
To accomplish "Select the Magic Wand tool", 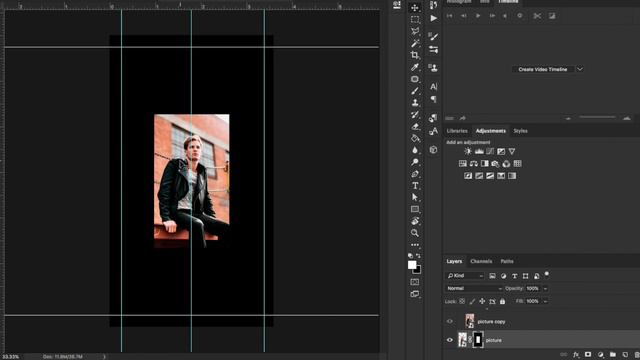I will coord(415,43).
